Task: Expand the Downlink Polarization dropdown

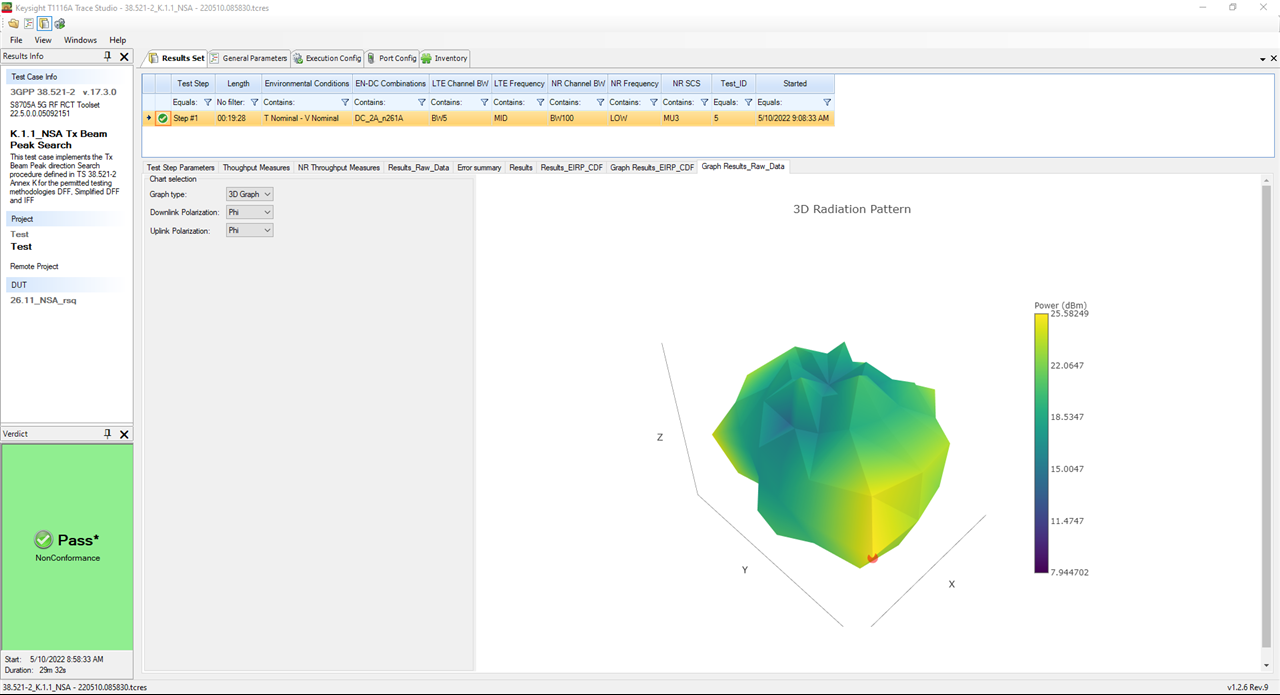Action: [249, 212]
